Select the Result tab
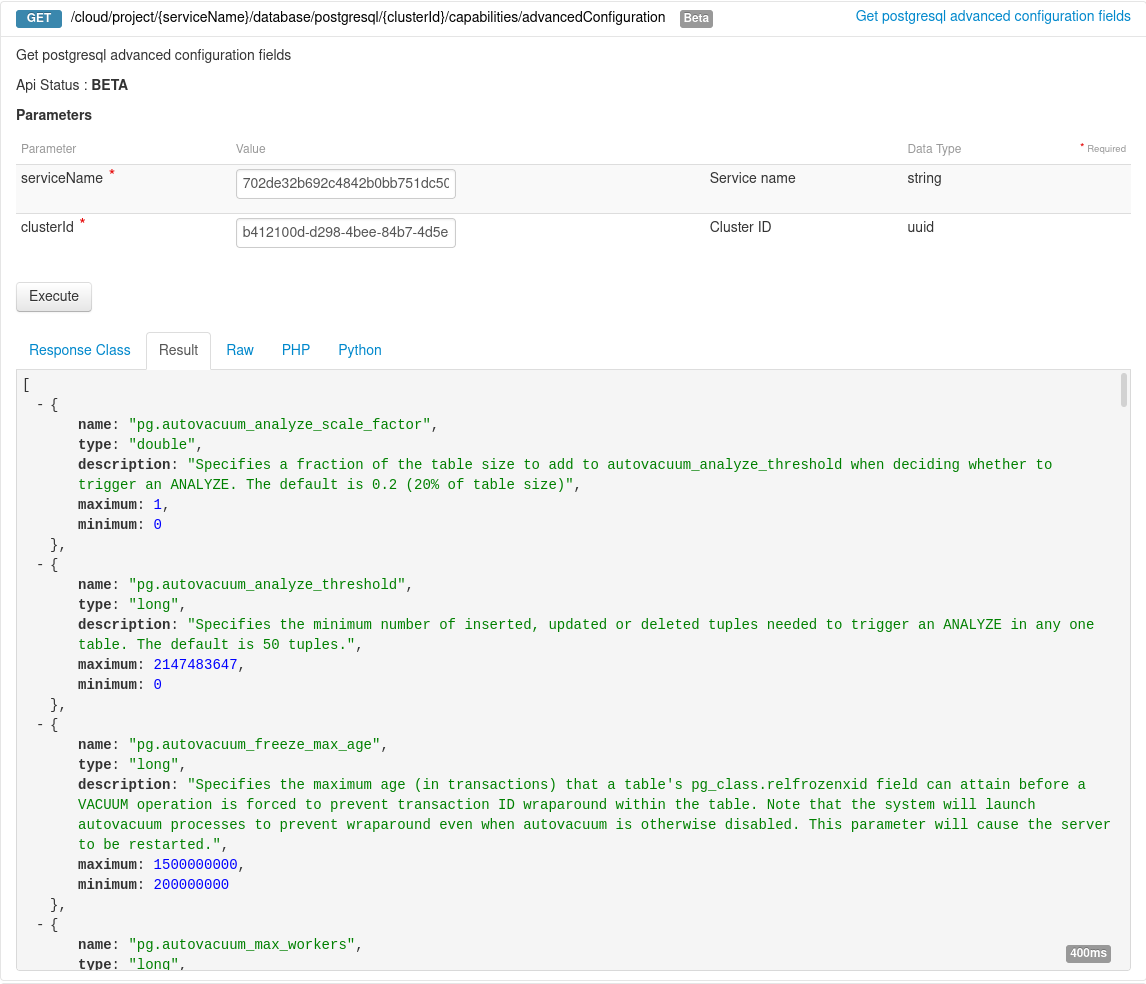The image size is (1146, 984). click(178, 350)
